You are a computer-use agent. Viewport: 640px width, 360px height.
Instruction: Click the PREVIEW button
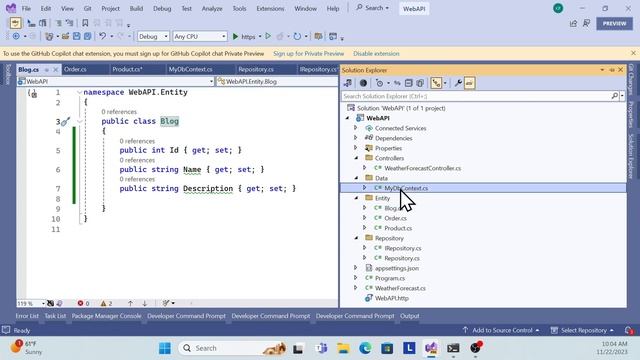point(614,24)
